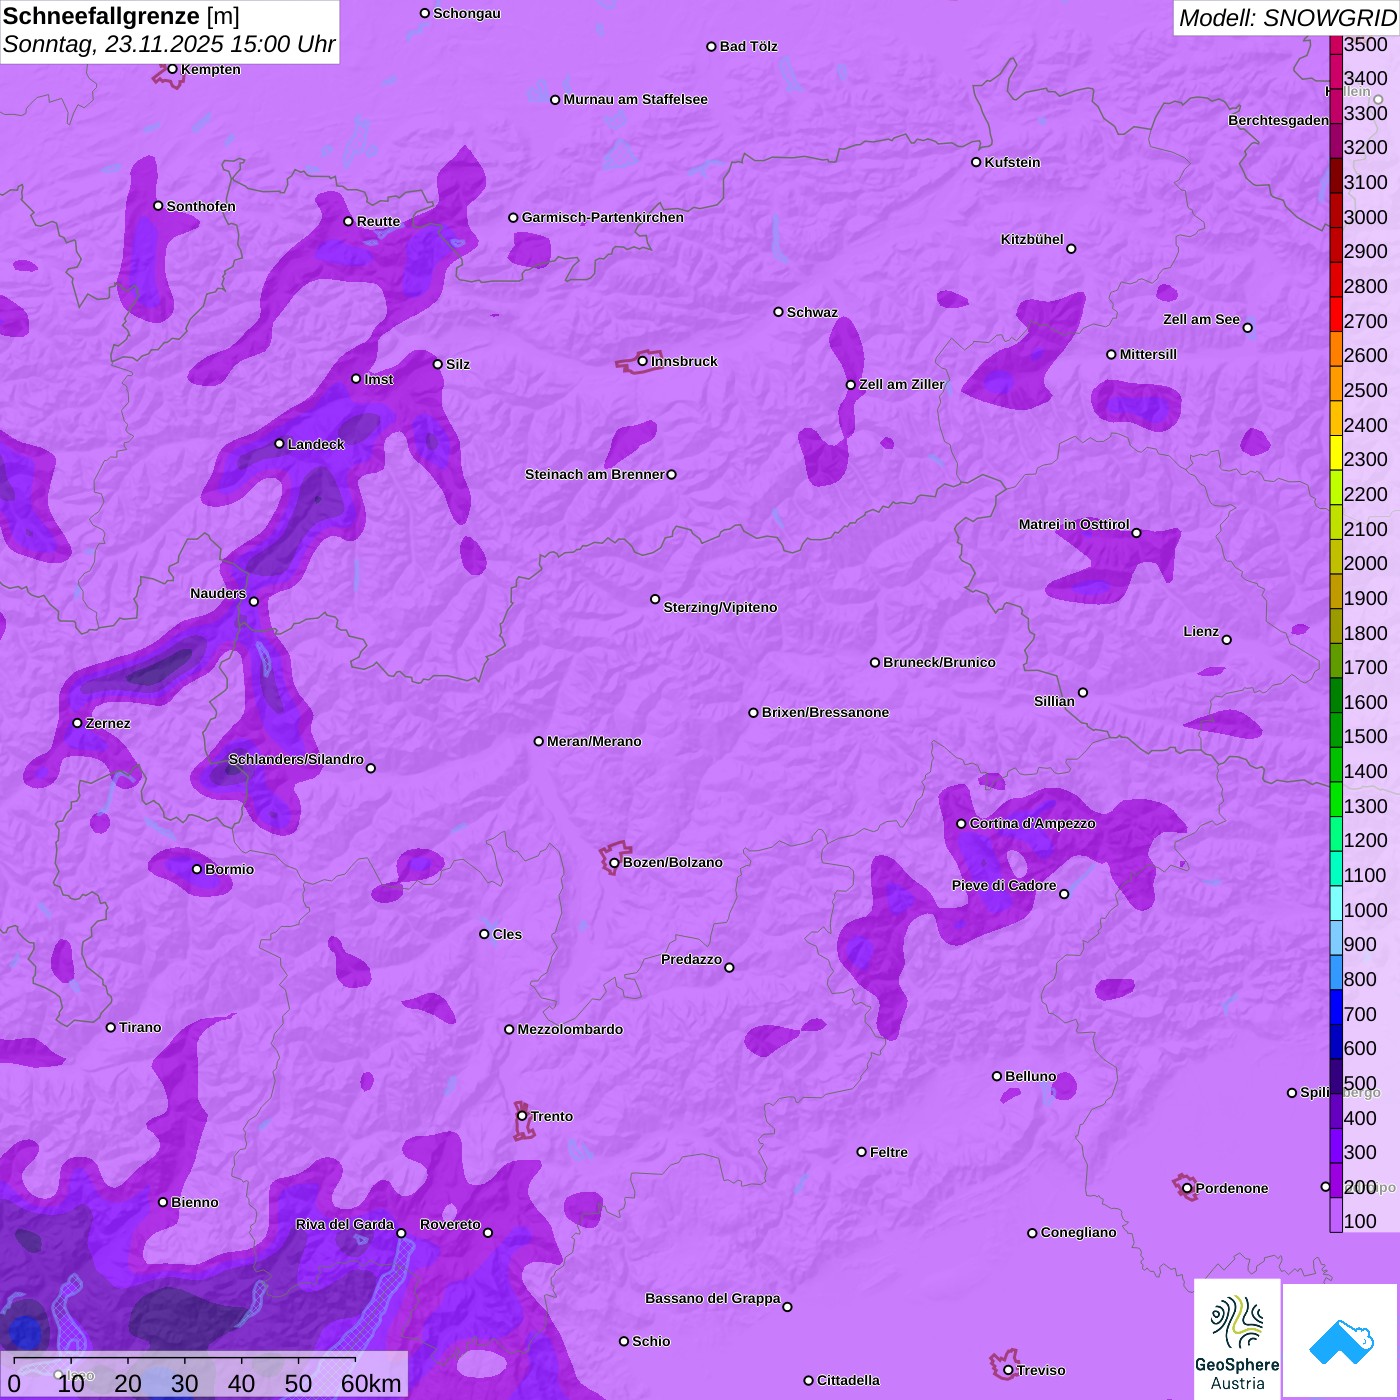Screen dimensions: 1400x1400
Task: Click the 2700 m red legend swatch
Action: [x=1336, y=314]
